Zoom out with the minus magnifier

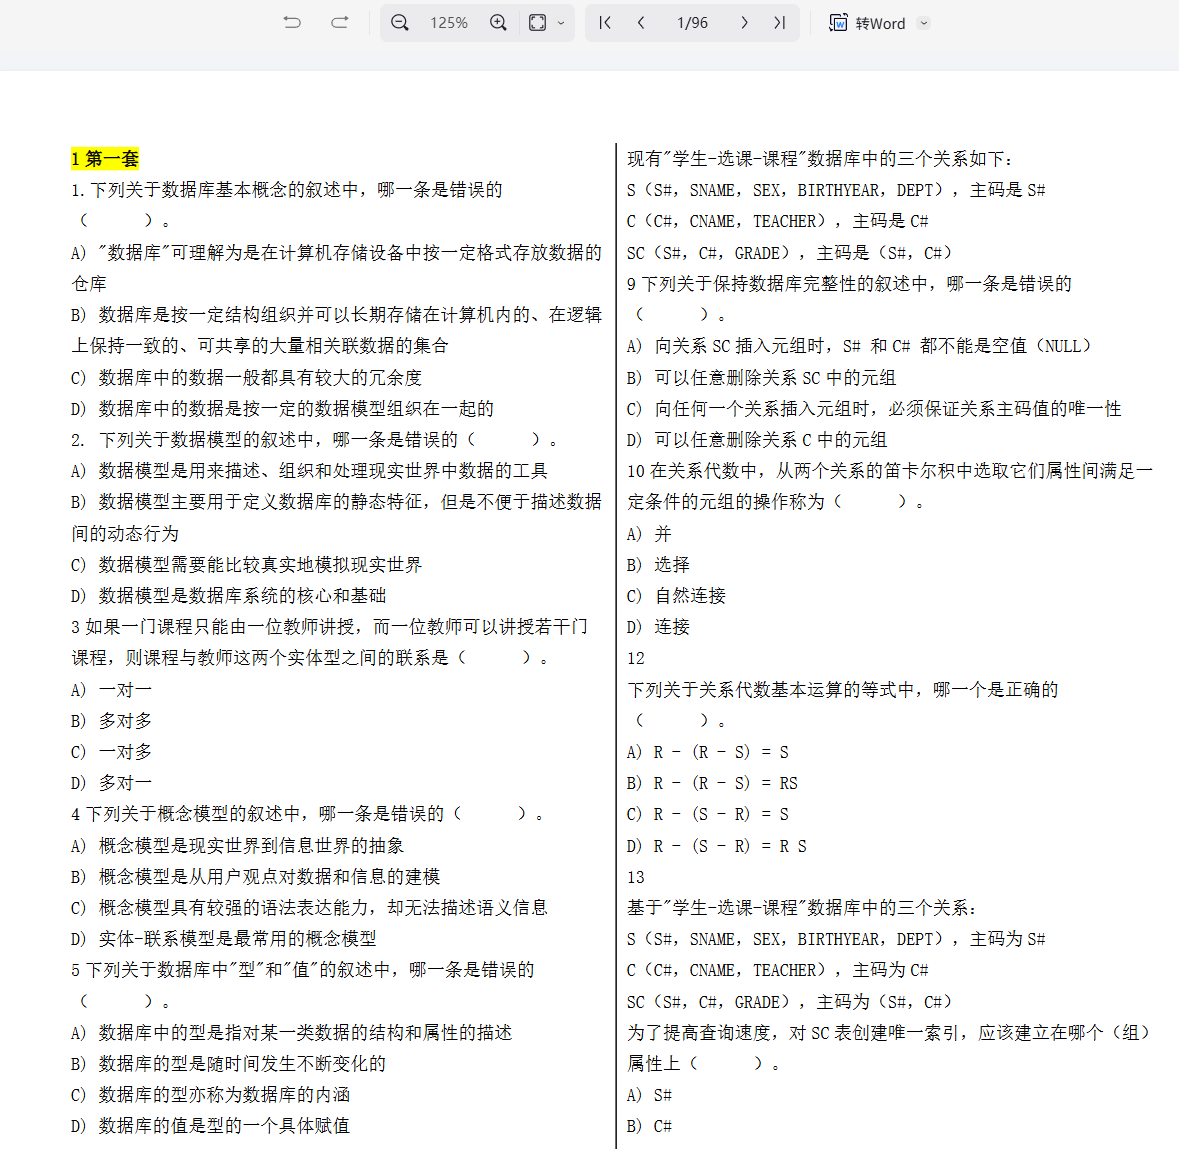click(400, 23)
